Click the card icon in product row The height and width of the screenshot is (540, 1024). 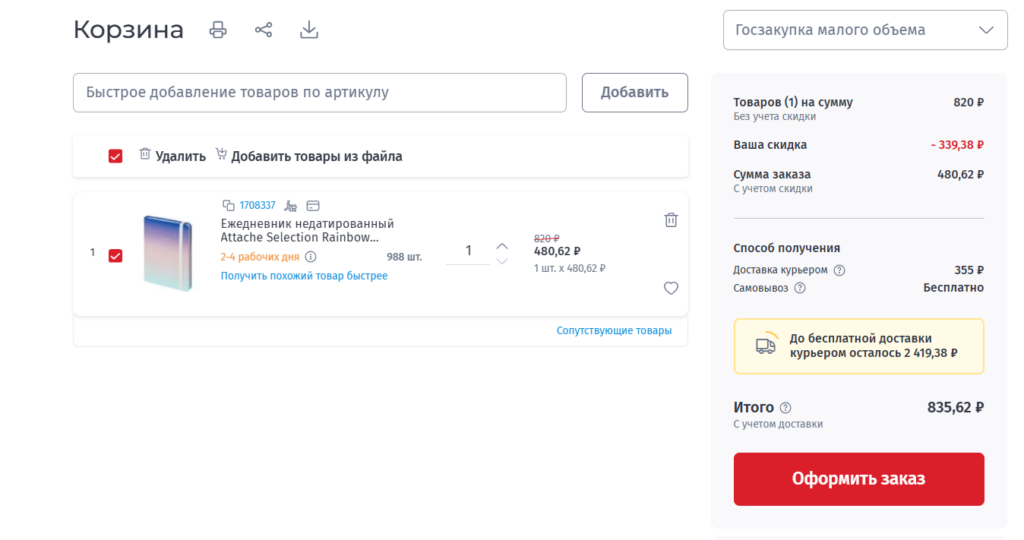(313, 206)
